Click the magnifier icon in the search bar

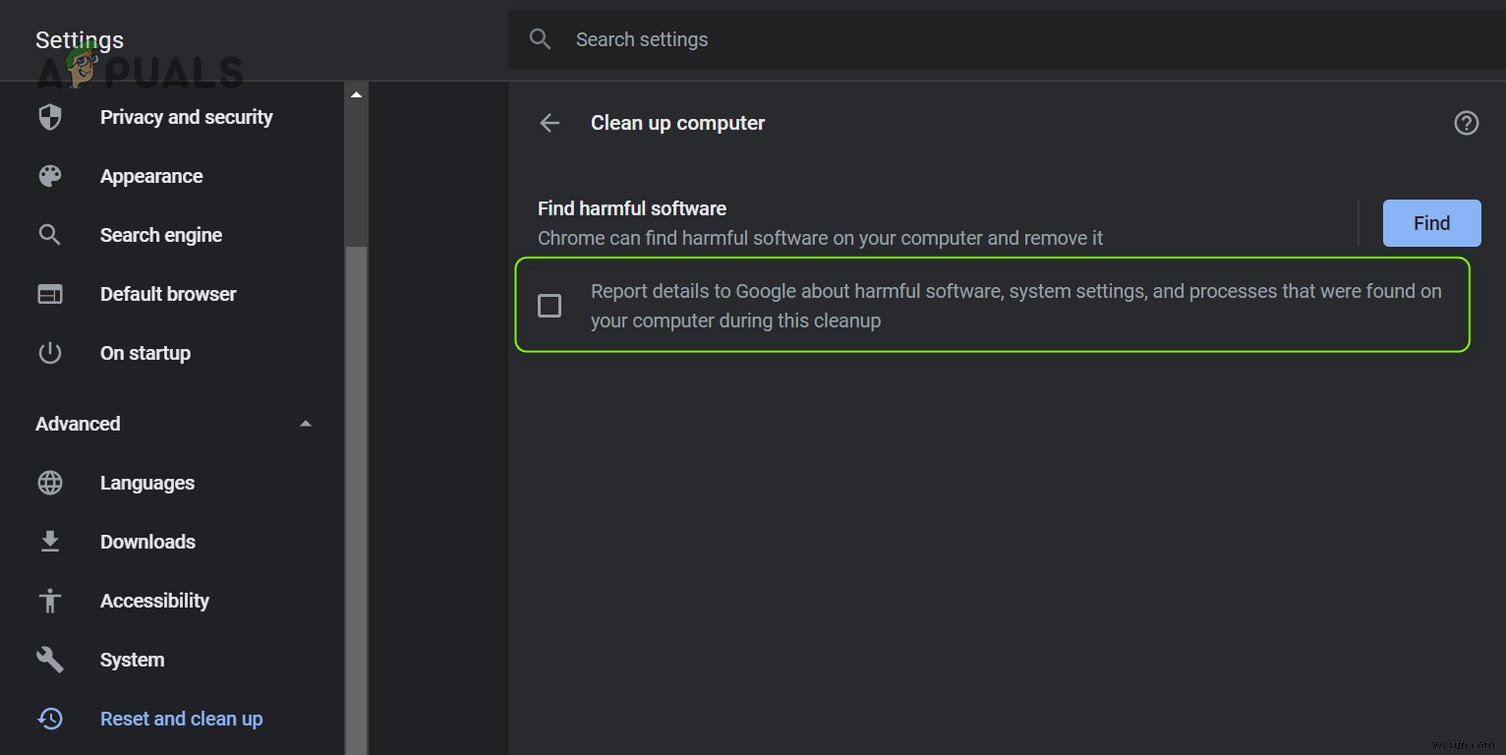coord(540,39)
